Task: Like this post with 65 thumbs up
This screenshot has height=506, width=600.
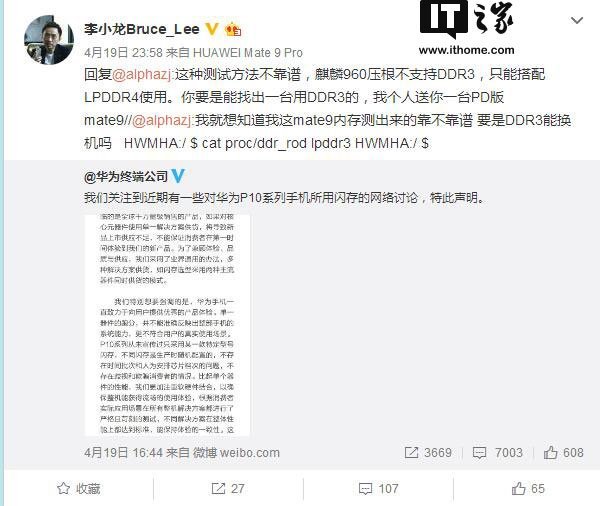Action: pyautogui.click(x=528, y=489)
